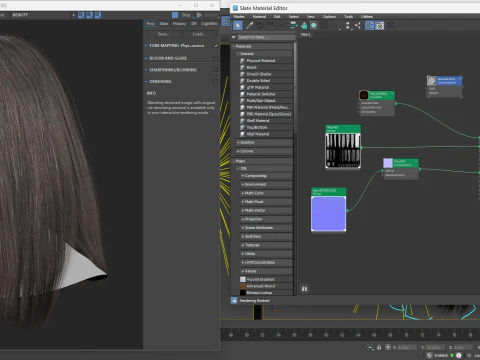Open the Modes menu in Slate

239,17
